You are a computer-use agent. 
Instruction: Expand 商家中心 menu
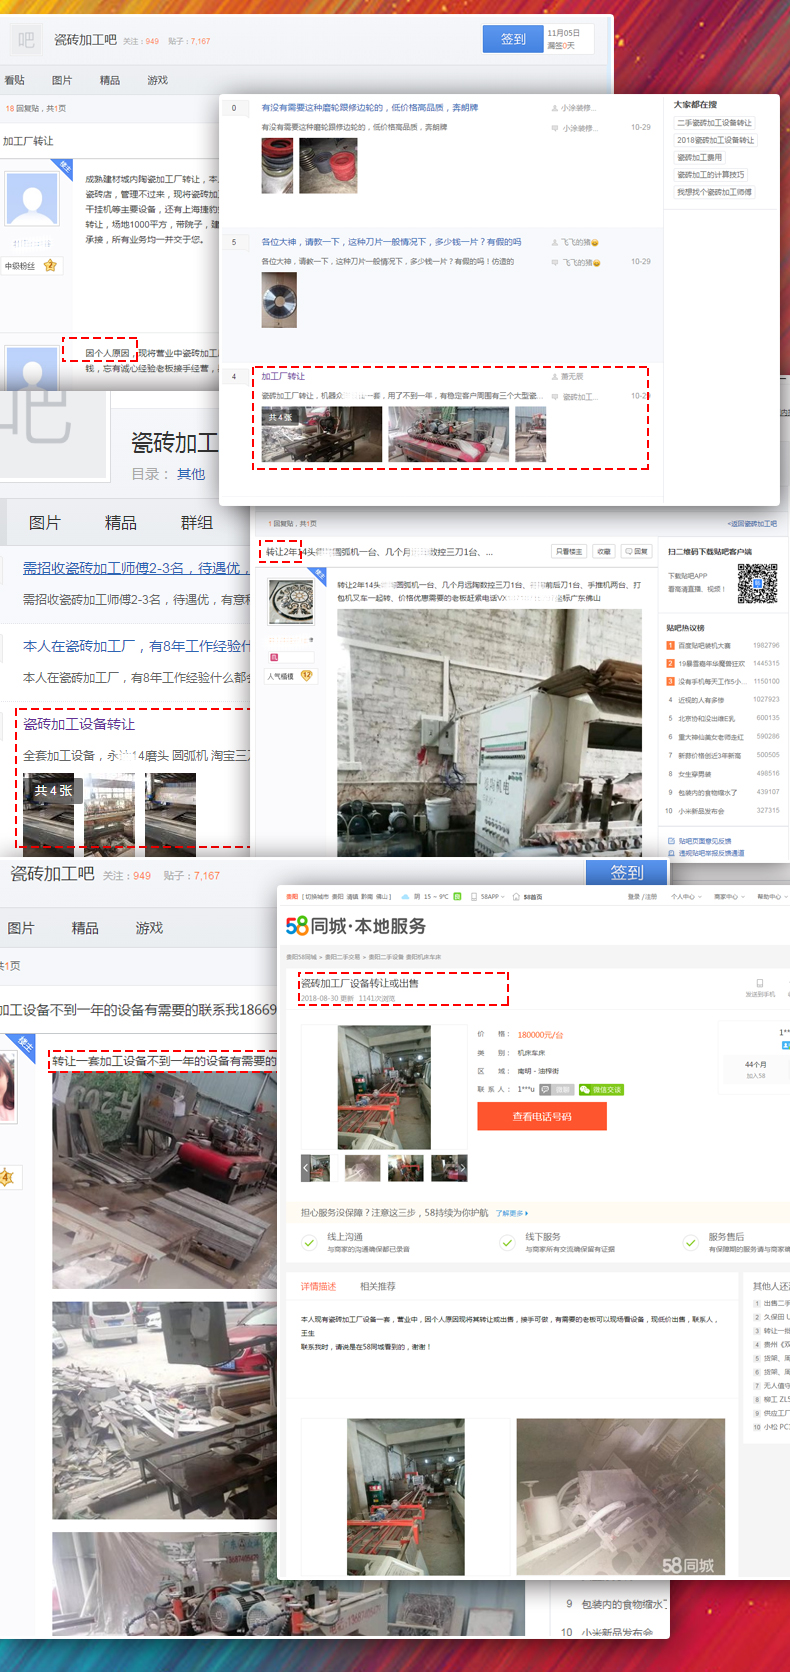click(x=728, y=897)
